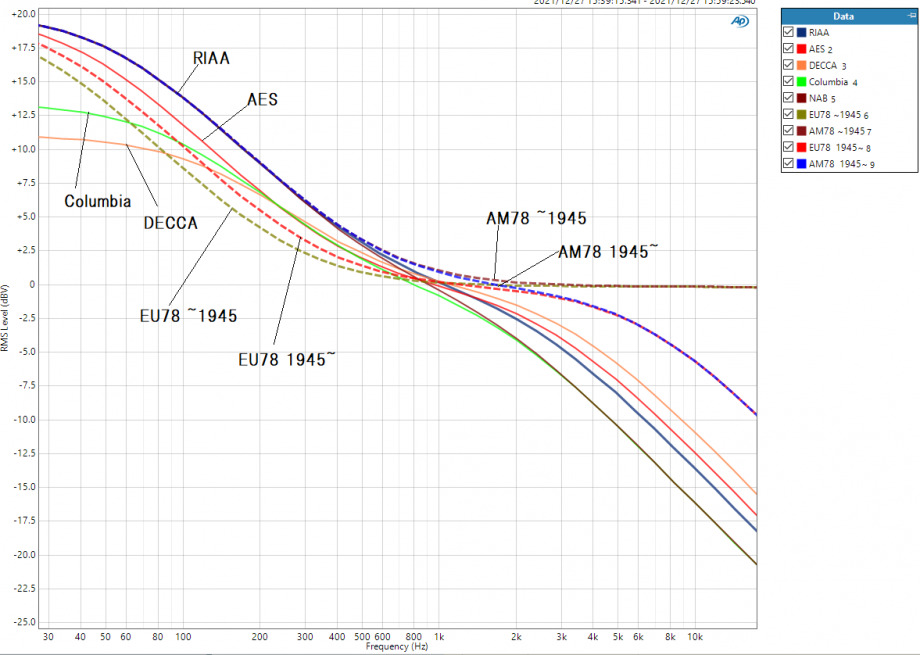The width and height of the screenshot is (920, 655).
Task: Click the AM78 ~1945 annotation on the graph
Action: click(x=536, y=218)
